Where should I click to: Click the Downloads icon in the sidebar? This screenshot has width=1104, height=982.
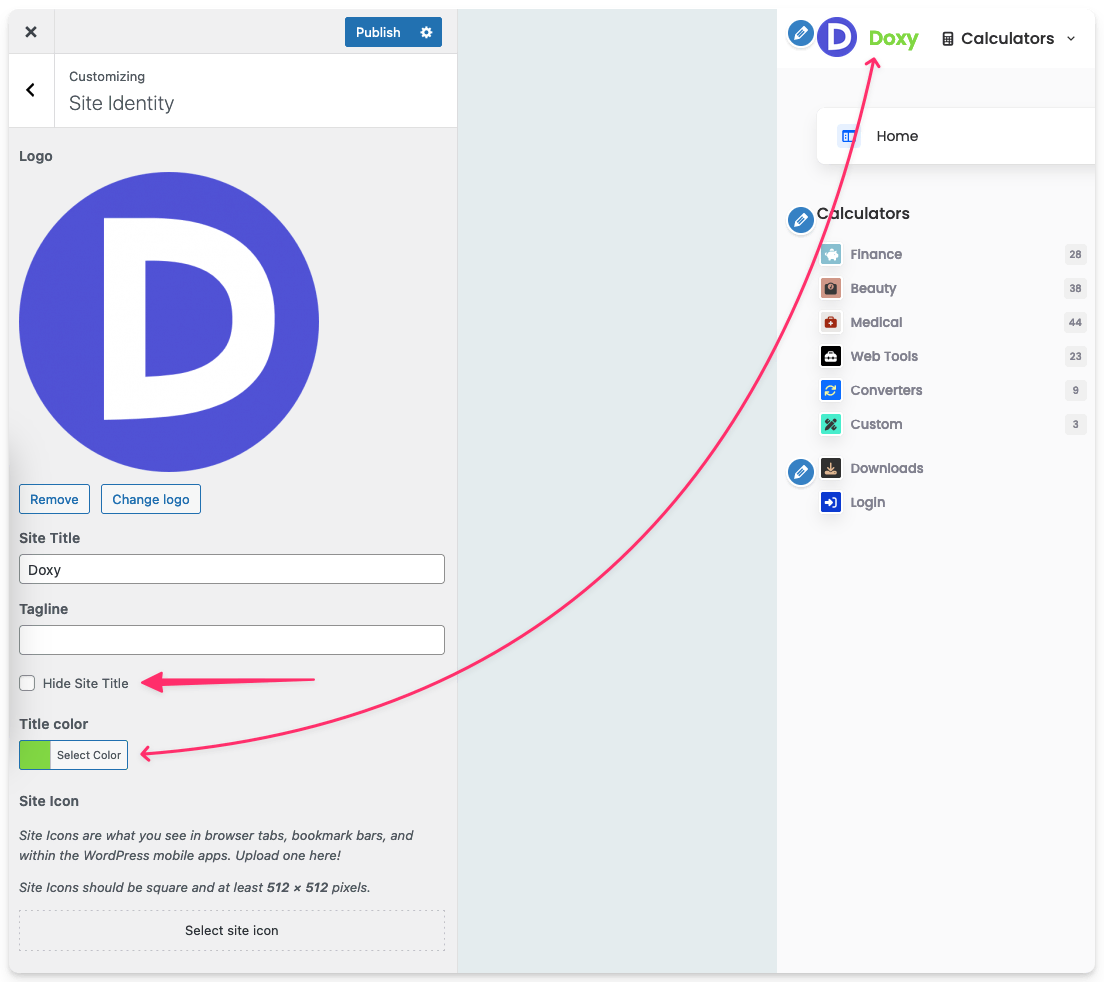(831, 468)
